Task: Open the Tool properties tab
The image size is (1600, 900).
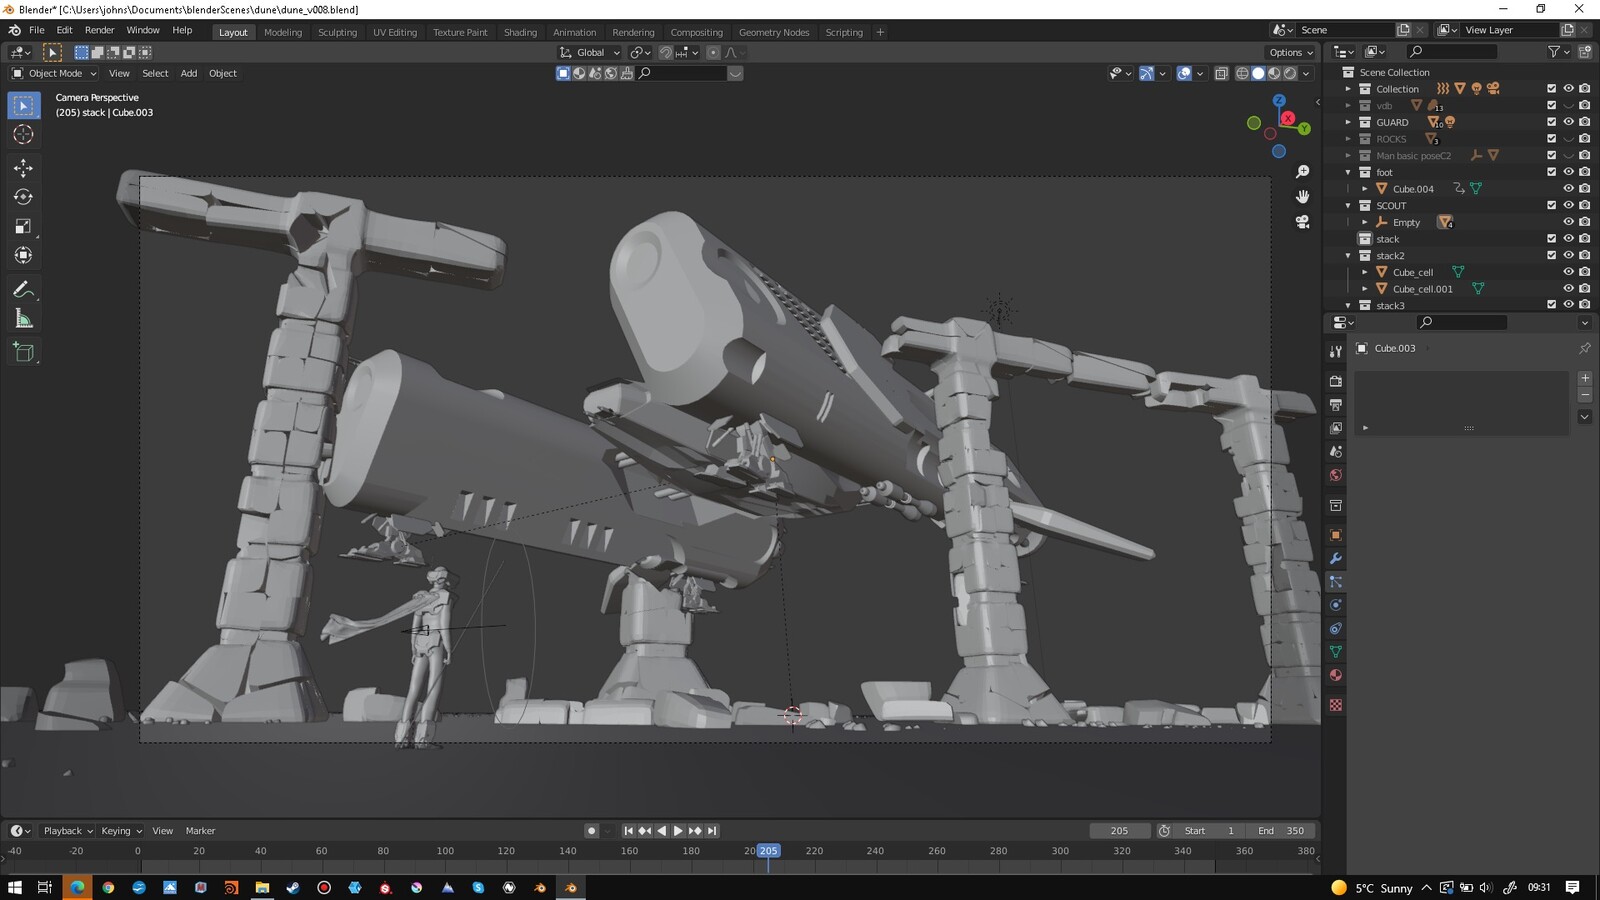Action: 1335,352
